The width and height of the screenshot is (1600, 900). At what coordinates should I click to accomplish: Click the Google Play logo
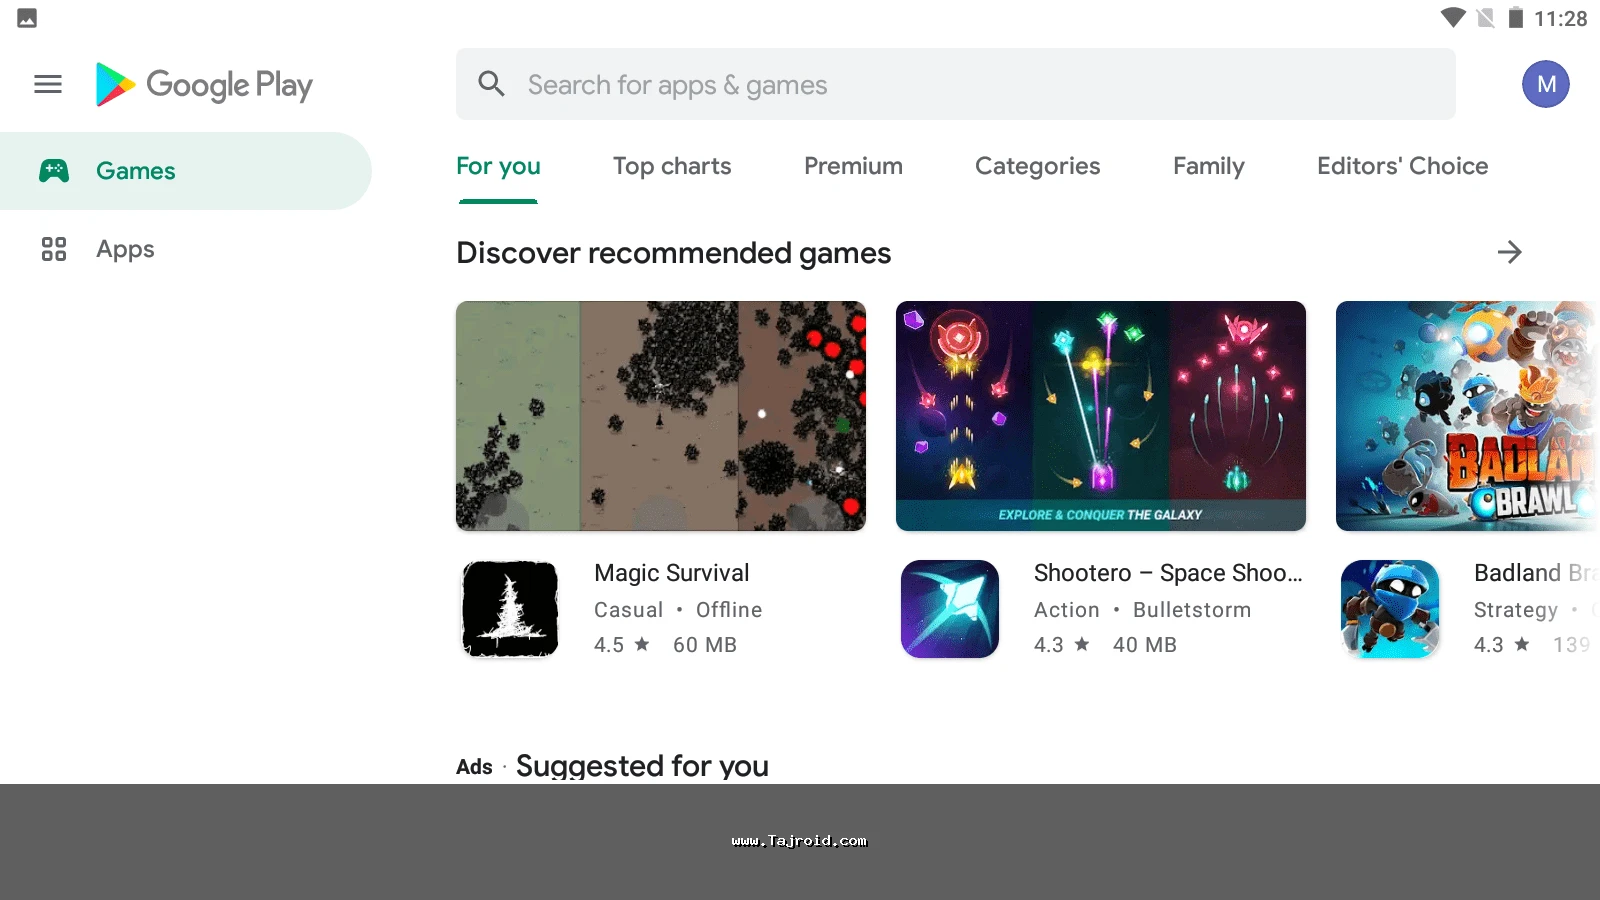204,85
